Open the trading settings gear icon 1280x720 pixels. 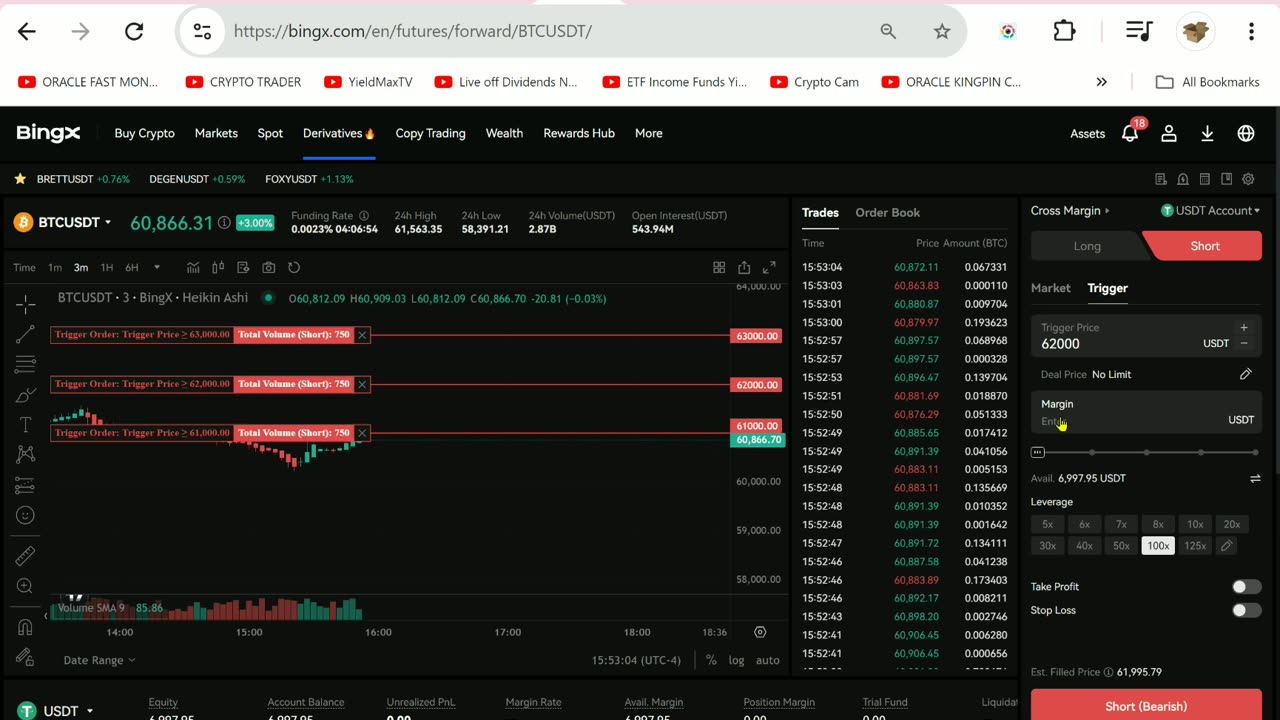[x=1248, y=179]
